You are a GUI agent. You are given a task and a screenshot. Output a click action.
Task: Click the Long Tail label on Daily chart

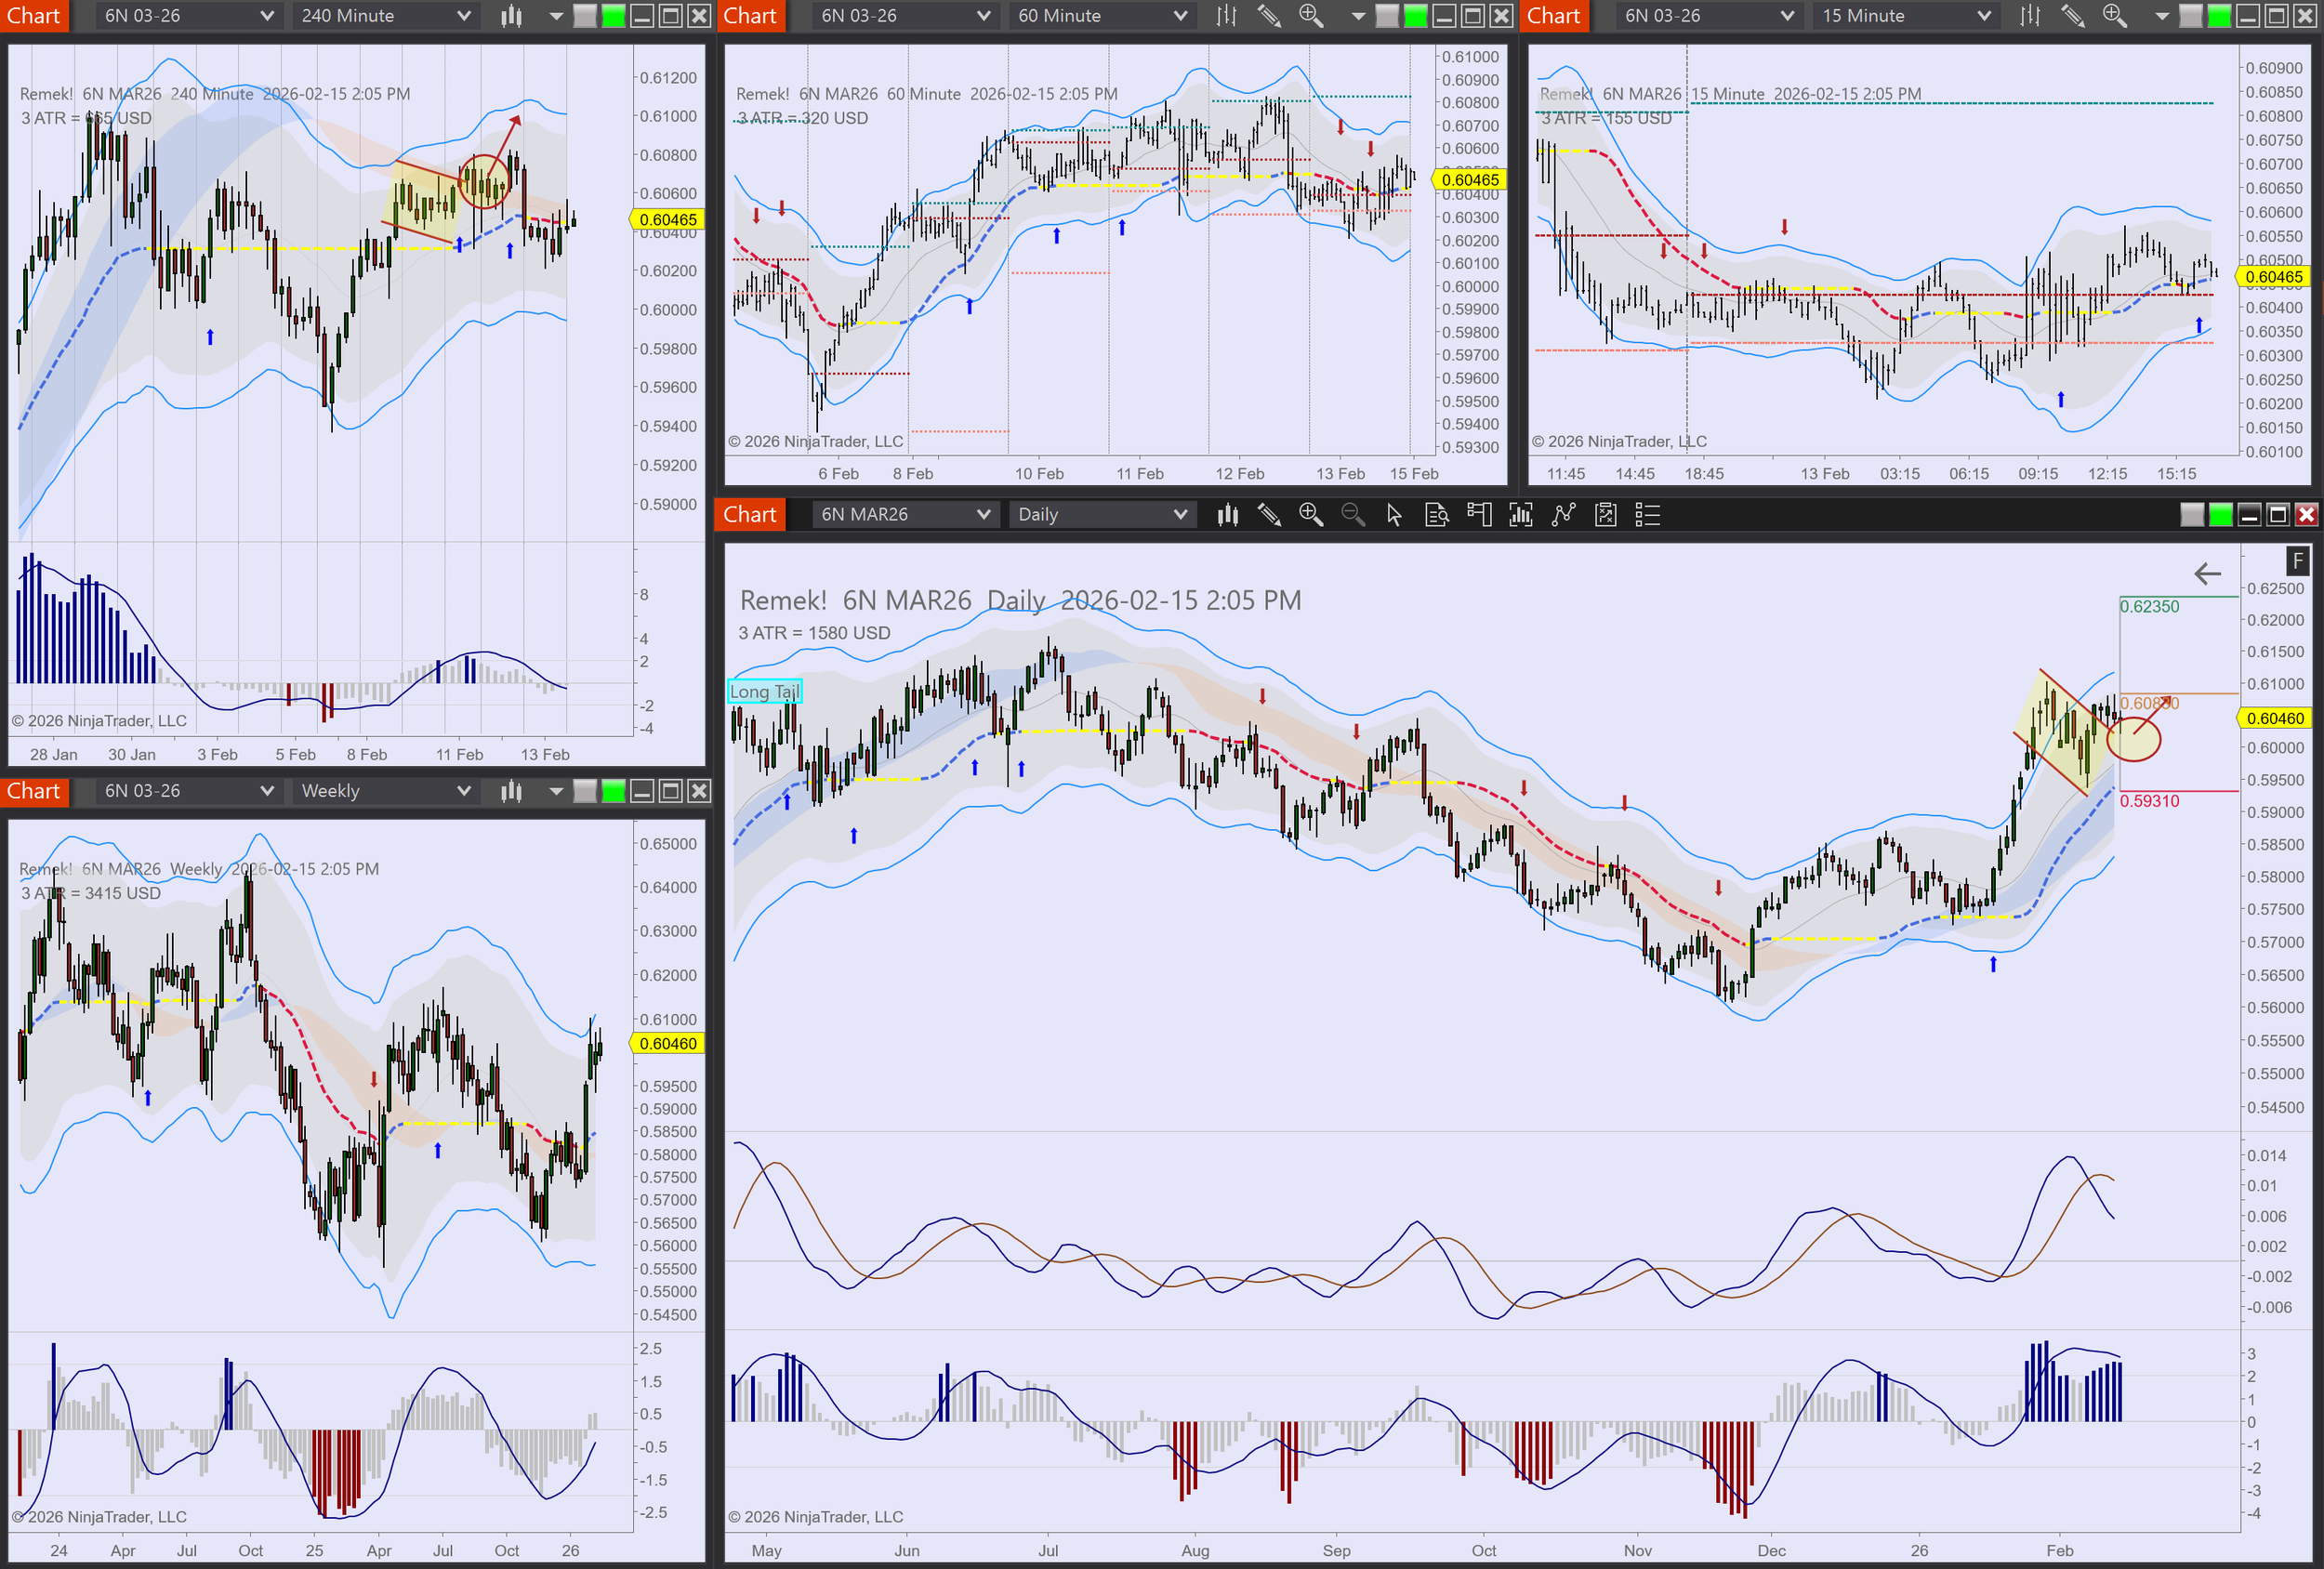[764, 692]
